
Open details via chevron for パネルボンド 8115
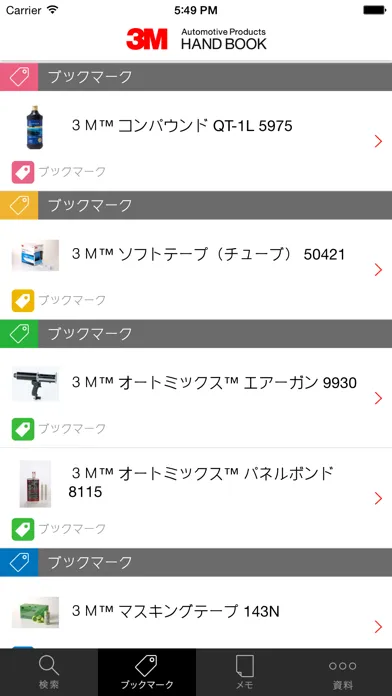[378, 498]
